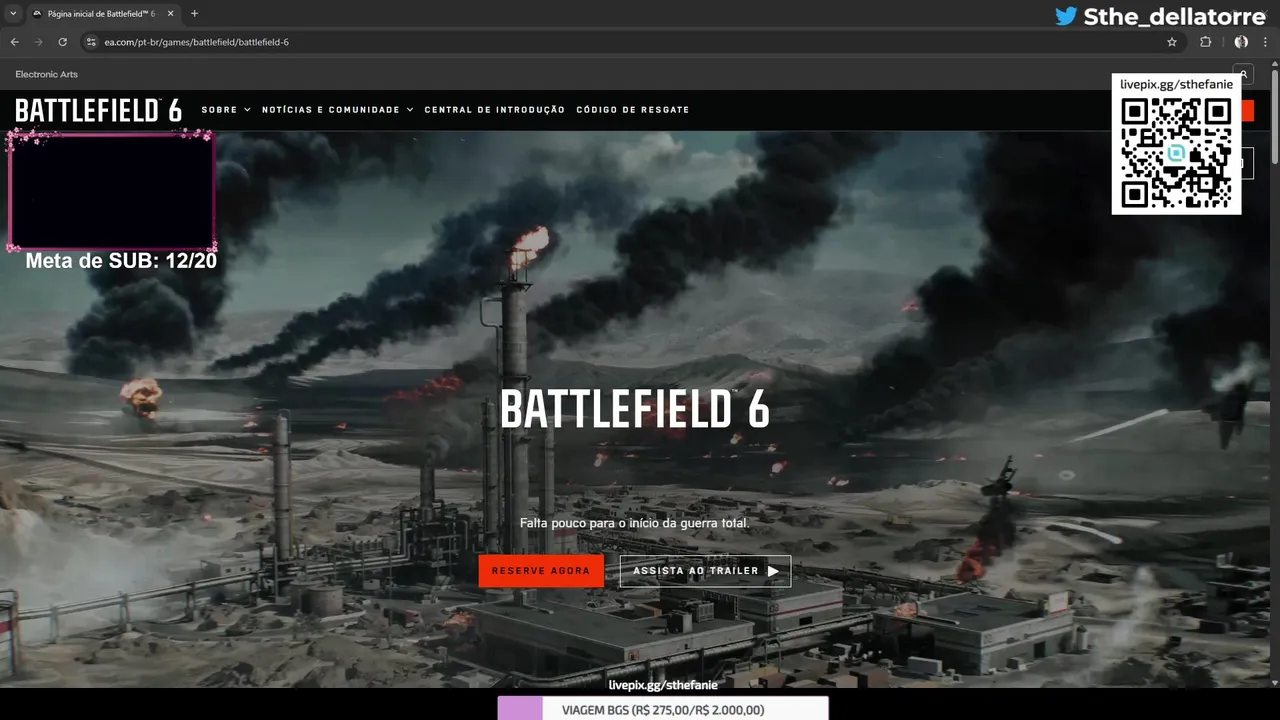Open CENTRAL DE INTRODUÇÃO

(x=495, y=110)
